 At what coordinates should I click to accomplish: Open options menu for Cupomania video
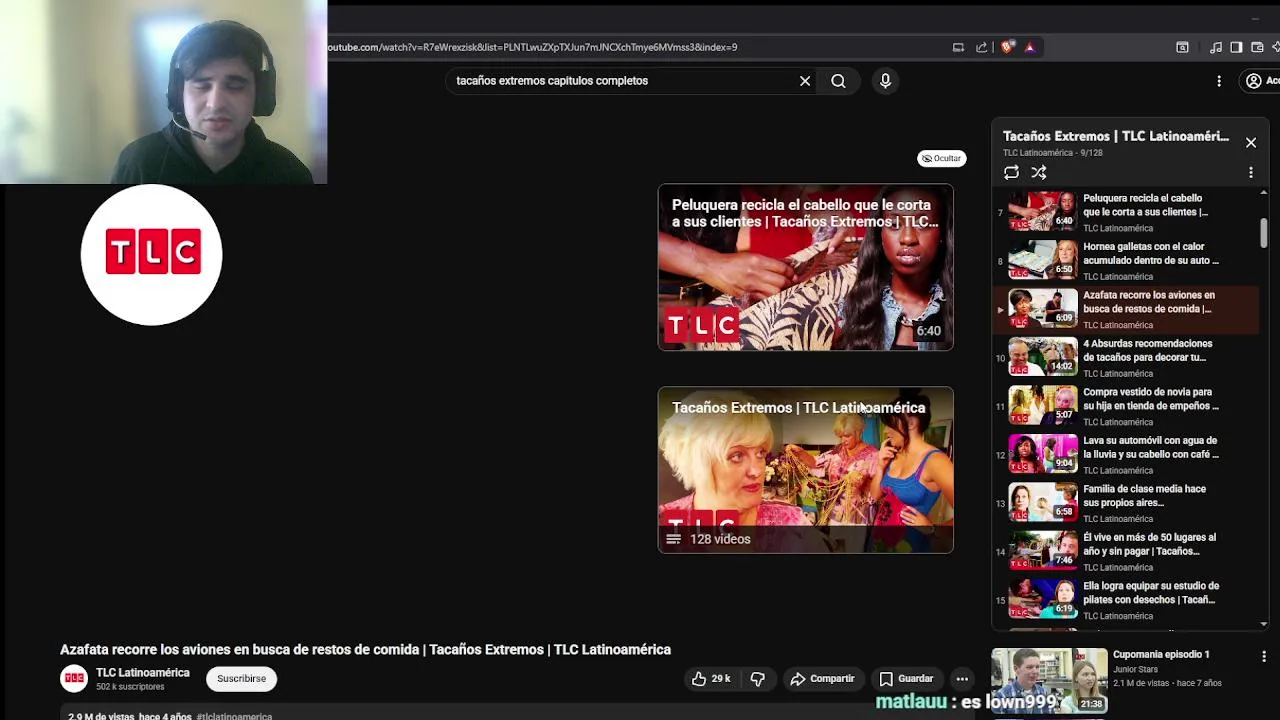[1264, 657]
